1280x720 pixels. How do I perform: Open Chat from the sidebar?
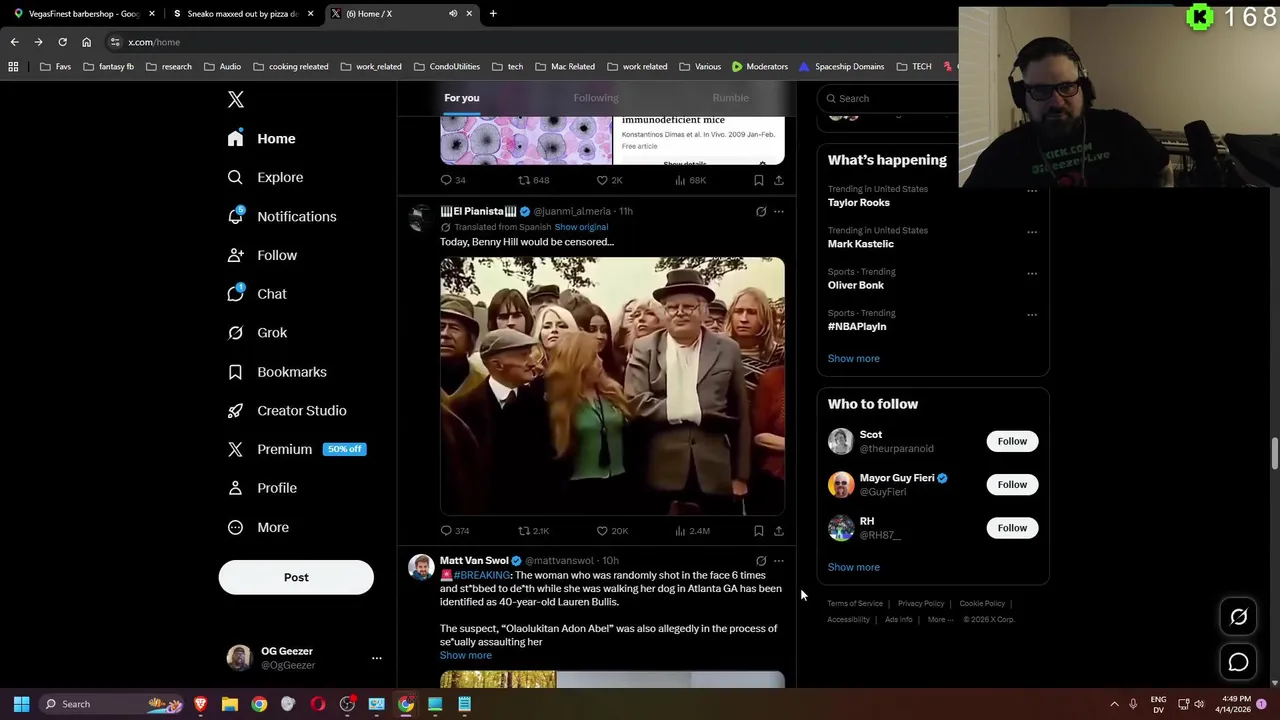[x=257, y=294]
